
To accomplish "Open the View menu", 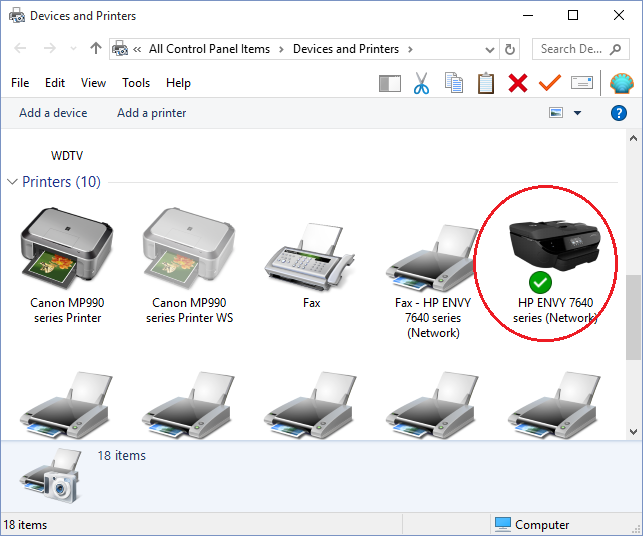I will coord(93,83).
